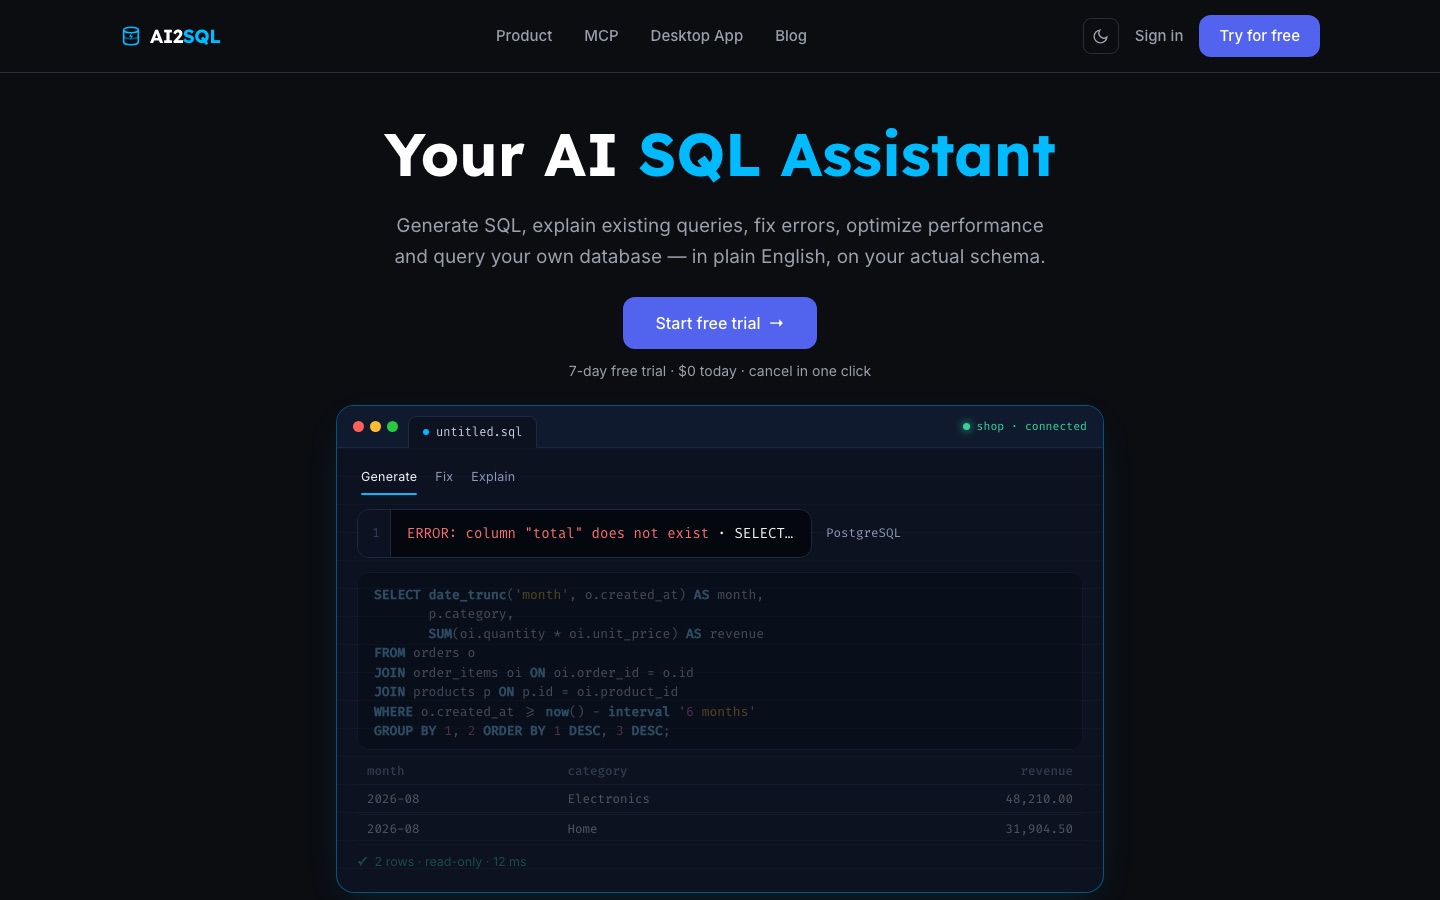
Task: Click the 'month' column header
Action: pos(386,771)
